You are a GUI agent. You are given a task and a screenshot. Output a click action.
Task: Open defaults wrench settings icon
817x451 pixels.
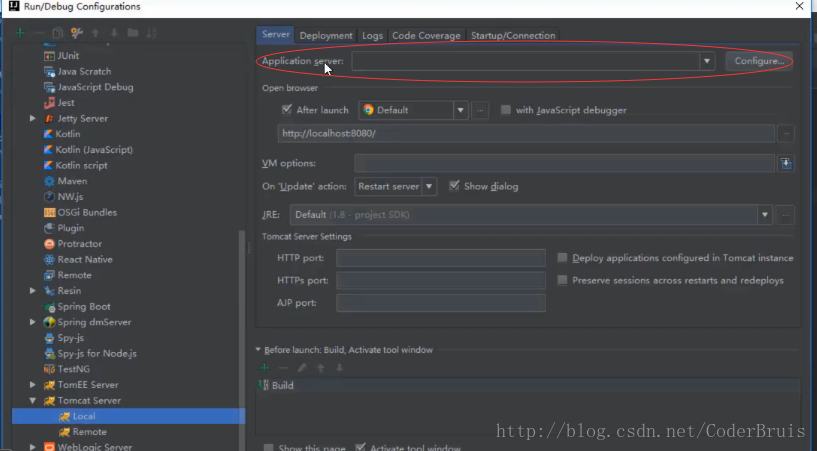tap(77, 33)
